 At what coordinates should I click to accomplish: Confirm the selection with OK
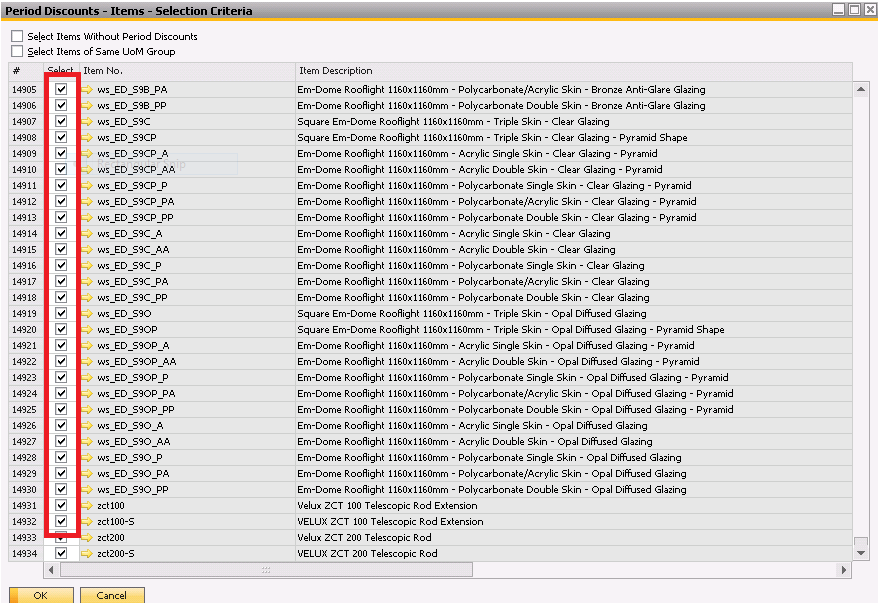(41, 595)
